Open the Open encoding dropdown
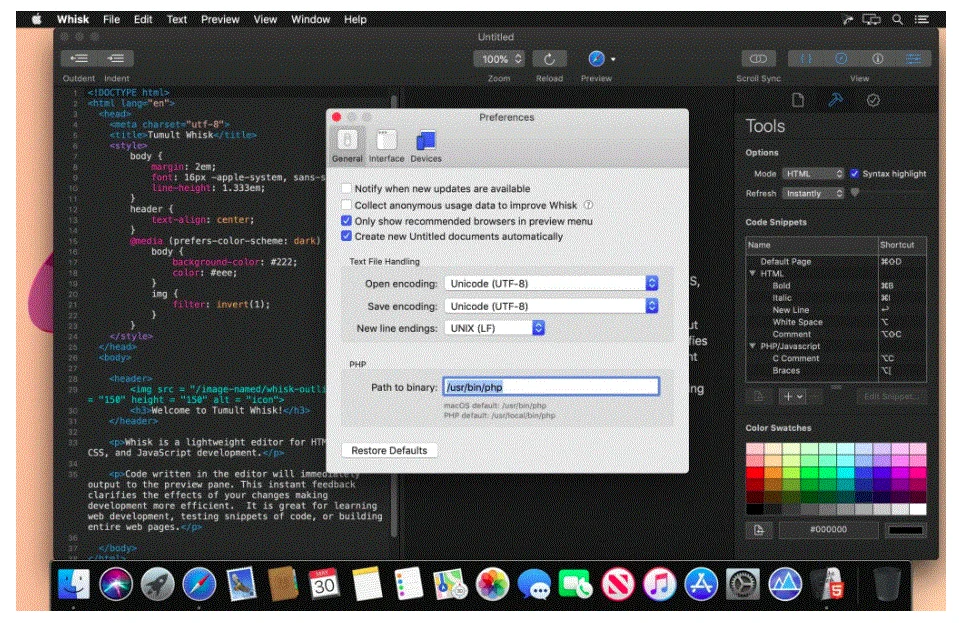 [x=551, y=283]
